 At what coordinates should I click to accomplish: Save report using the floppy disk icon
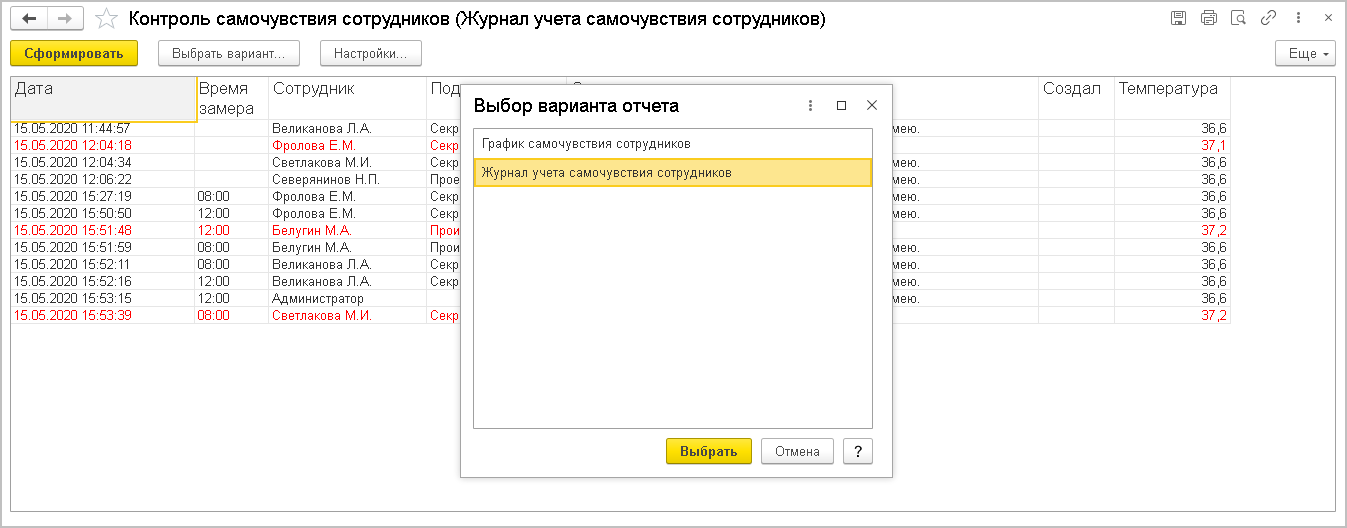pos(1178,19)
